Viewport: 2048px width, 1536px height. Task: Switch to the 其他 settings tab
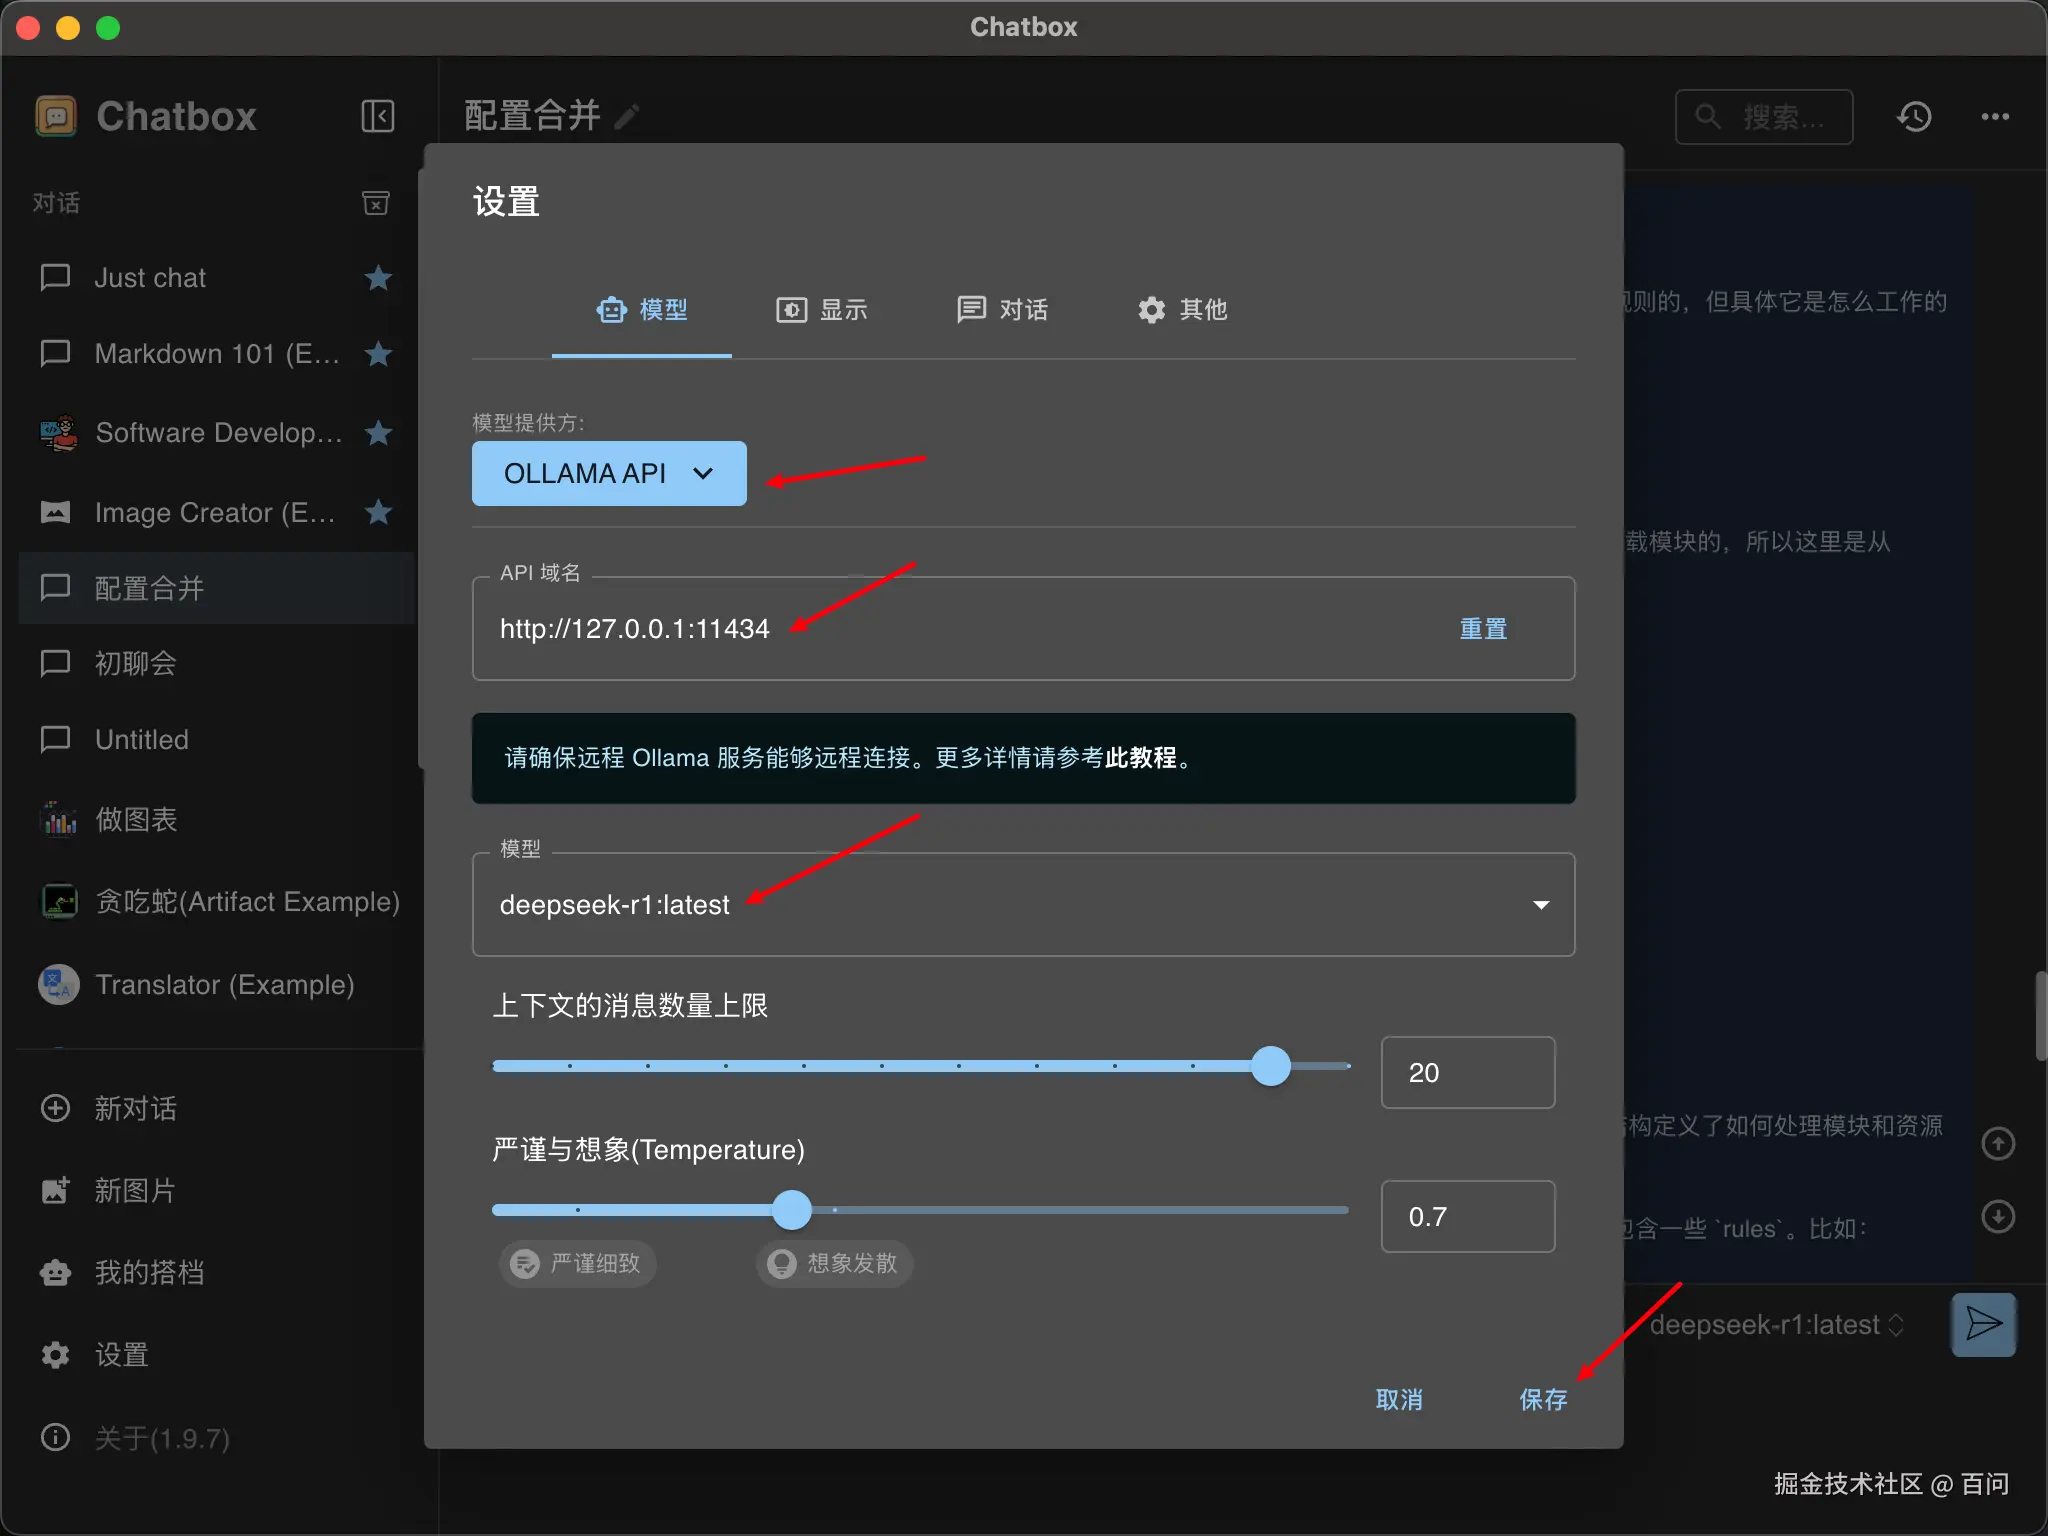[x=1182, y=310]
